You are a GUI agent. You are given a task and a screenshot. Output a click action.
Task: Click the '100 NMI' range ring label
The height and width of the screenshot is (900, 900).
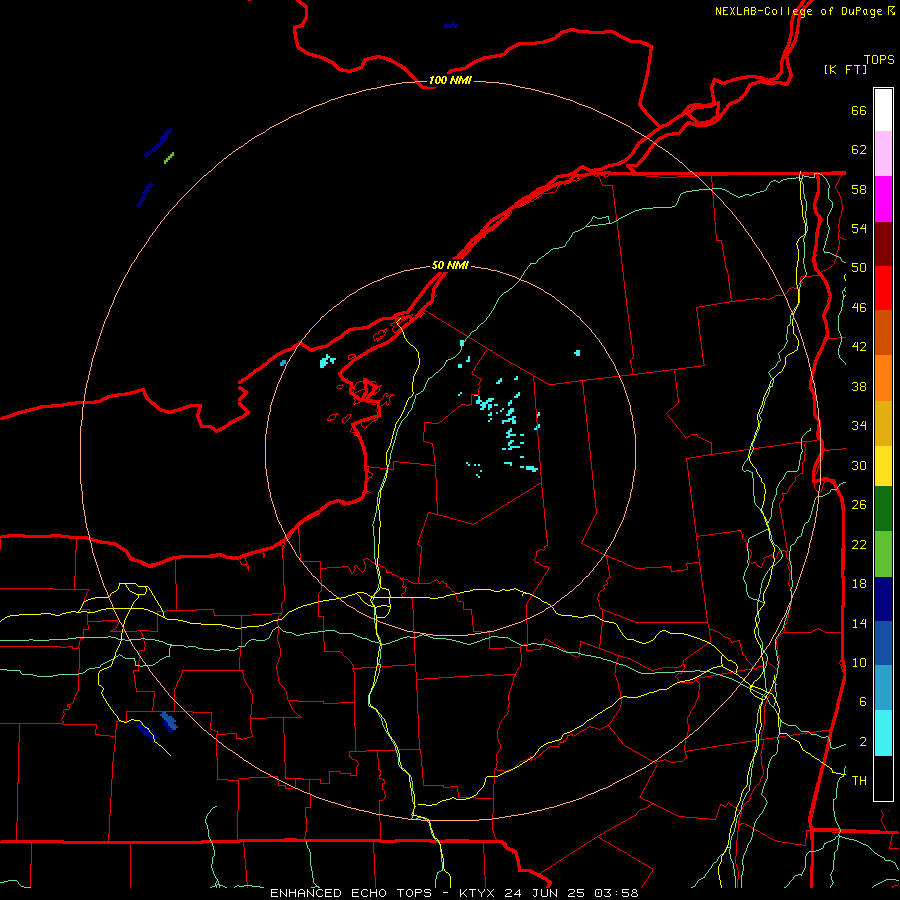pyautogui.click(x=450, y=80)
